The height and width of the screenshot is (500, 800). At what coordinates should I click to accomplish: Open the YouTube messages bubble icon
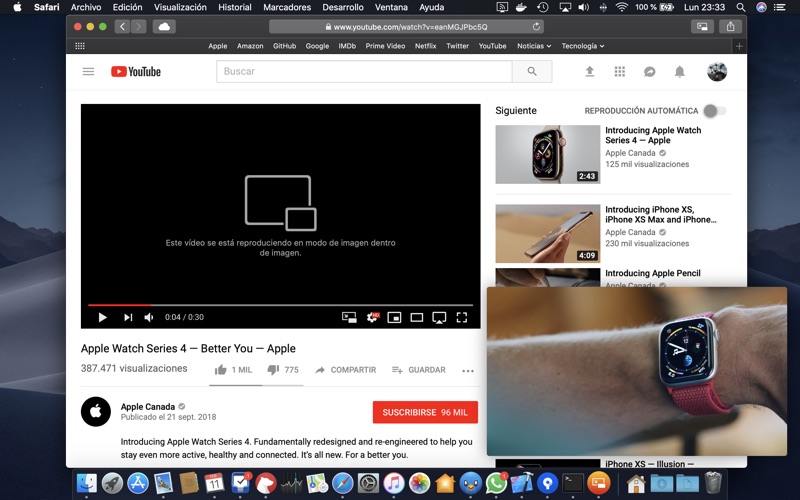click(649, 71)
